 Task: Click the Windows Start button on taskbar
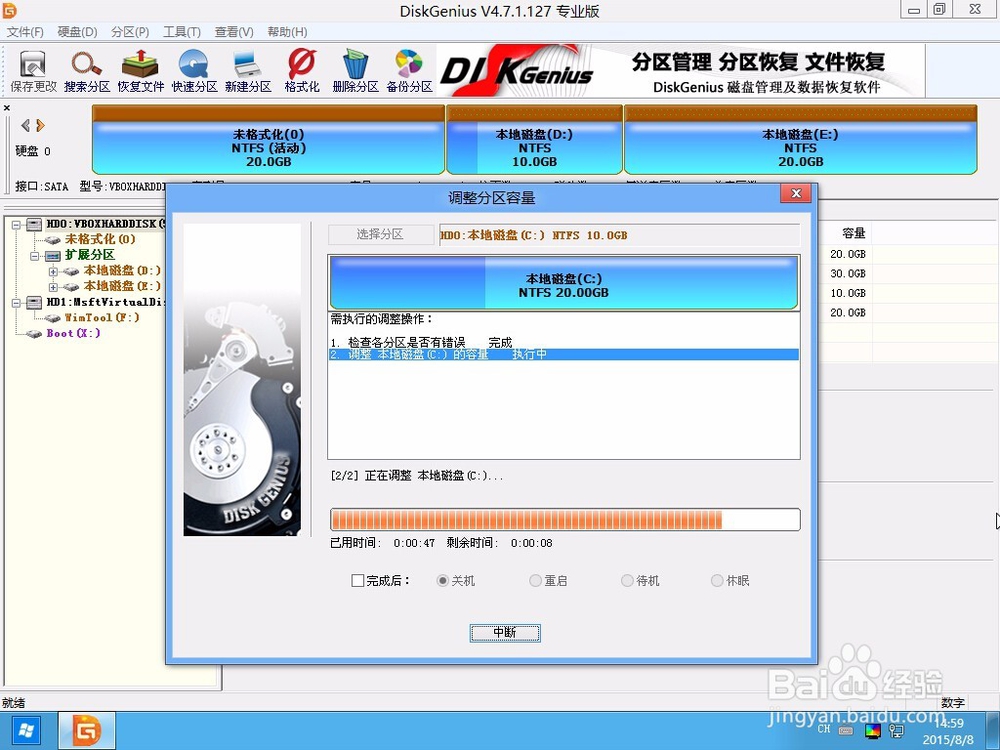pyautogui.click(x=26, y=732)
